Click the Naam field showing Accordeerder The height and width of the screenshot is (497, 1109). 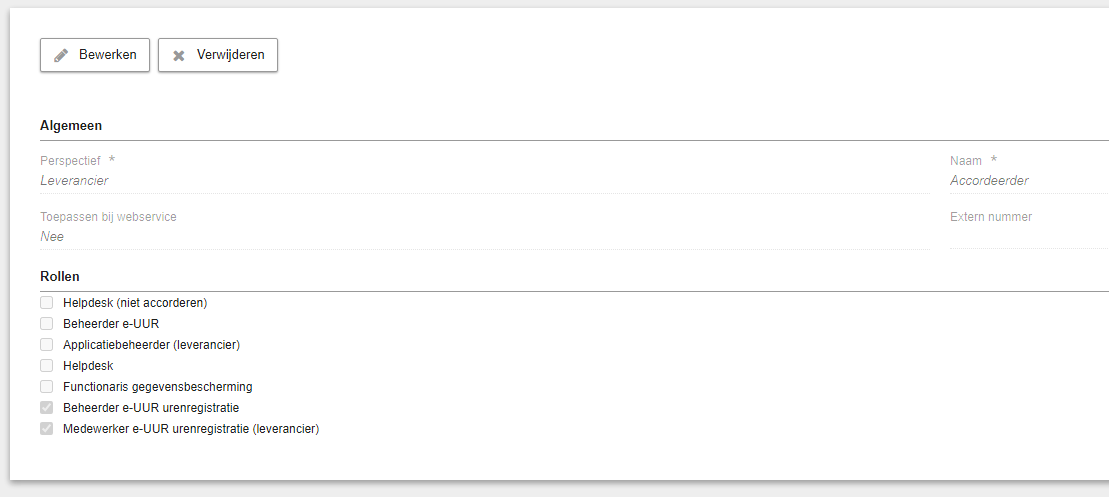pos(1029,181)
